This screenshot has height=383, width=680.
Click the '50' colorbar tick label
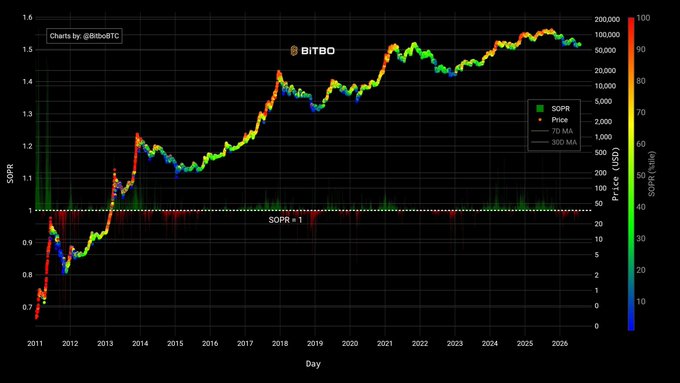click(641, 175)
